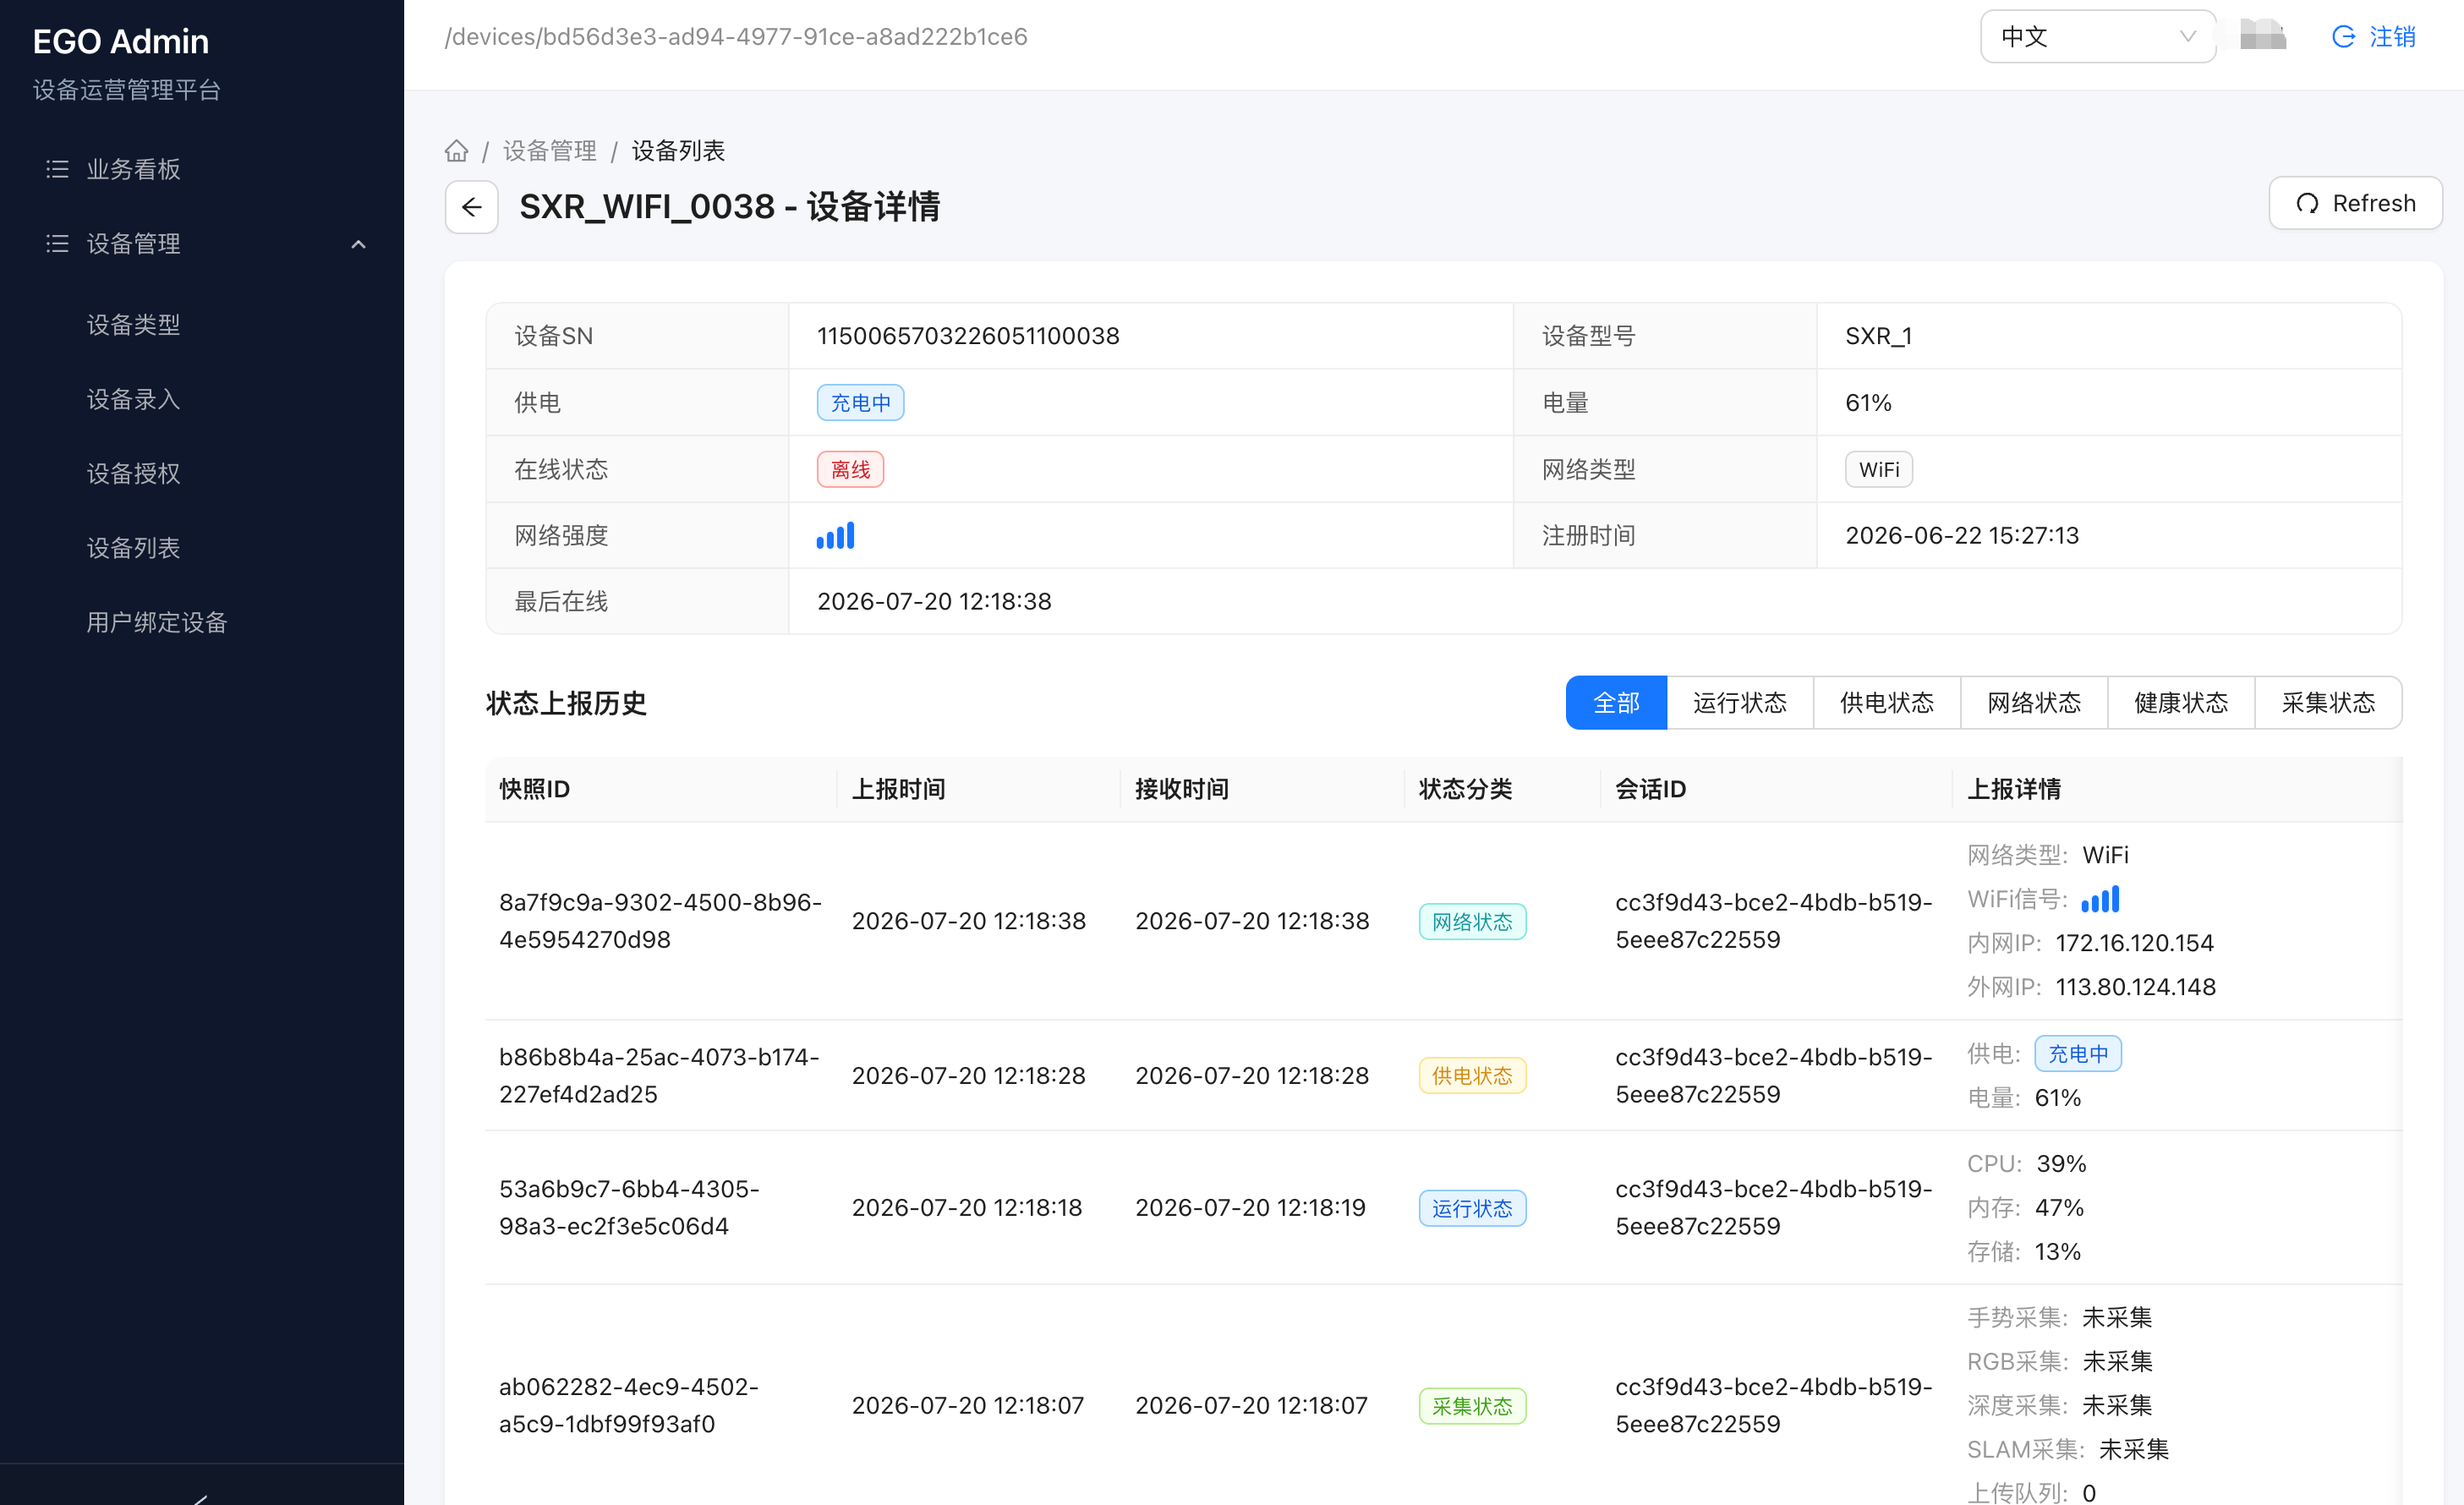Select the 健康状态 filter tab
The image size is (2464, 1505).
coord(2181,702)
